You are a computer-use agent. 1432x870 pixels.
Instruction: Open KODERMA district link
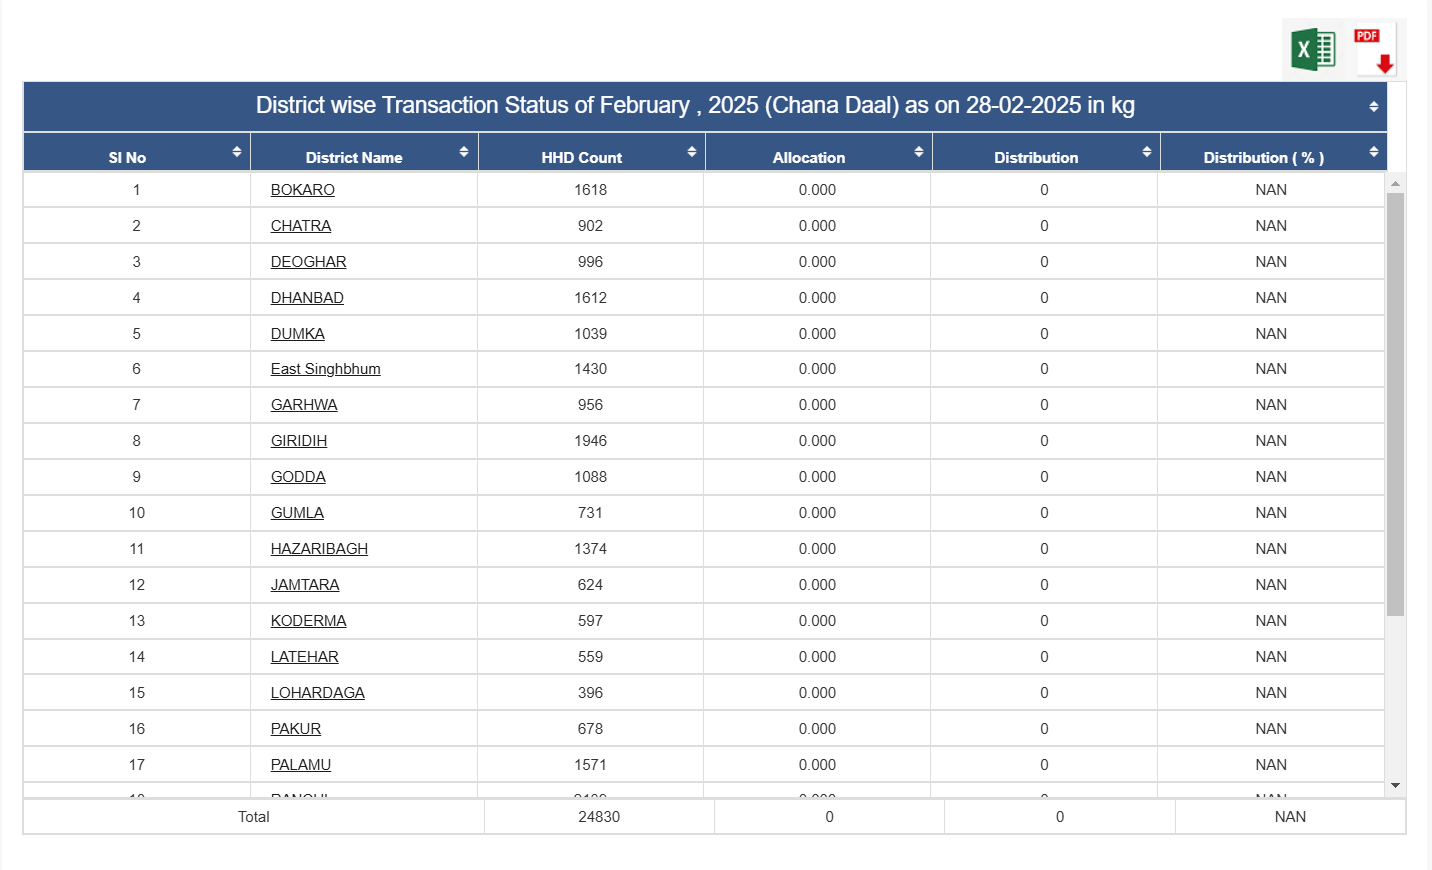[x=308, y=621]
